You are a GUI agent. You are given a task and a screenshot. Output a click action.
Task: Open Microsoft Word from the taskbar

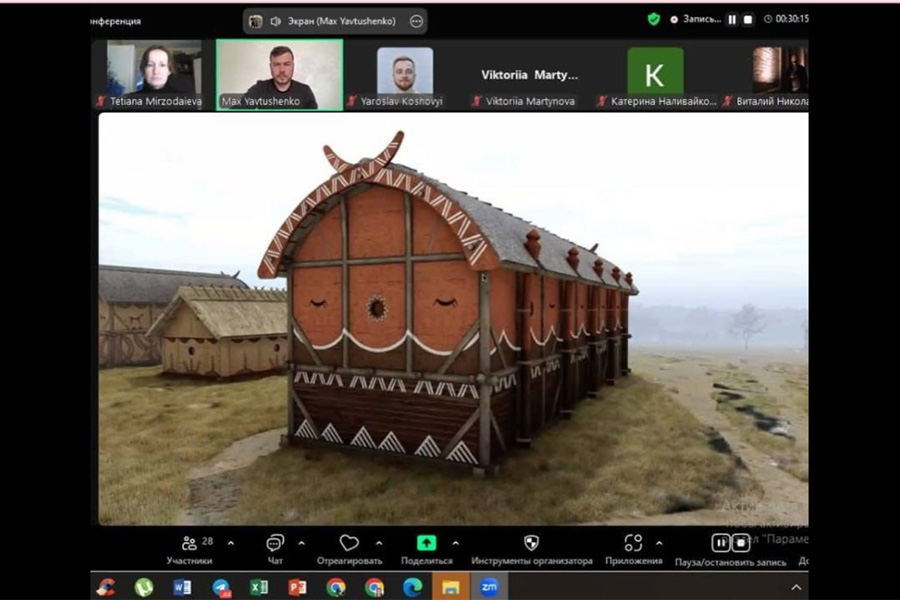coord(182,587)
